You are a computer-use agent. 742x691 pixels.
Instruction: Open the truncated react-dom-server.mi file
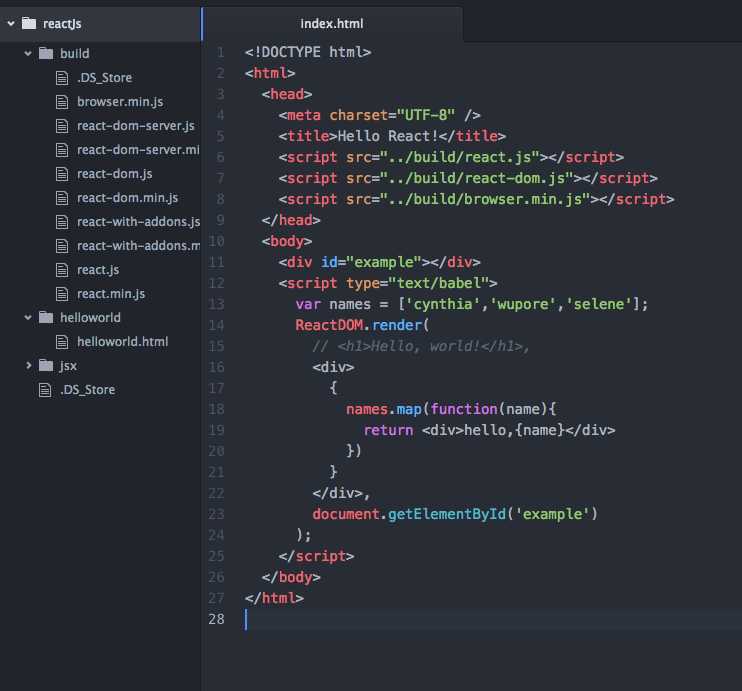(x=138, y=150)
